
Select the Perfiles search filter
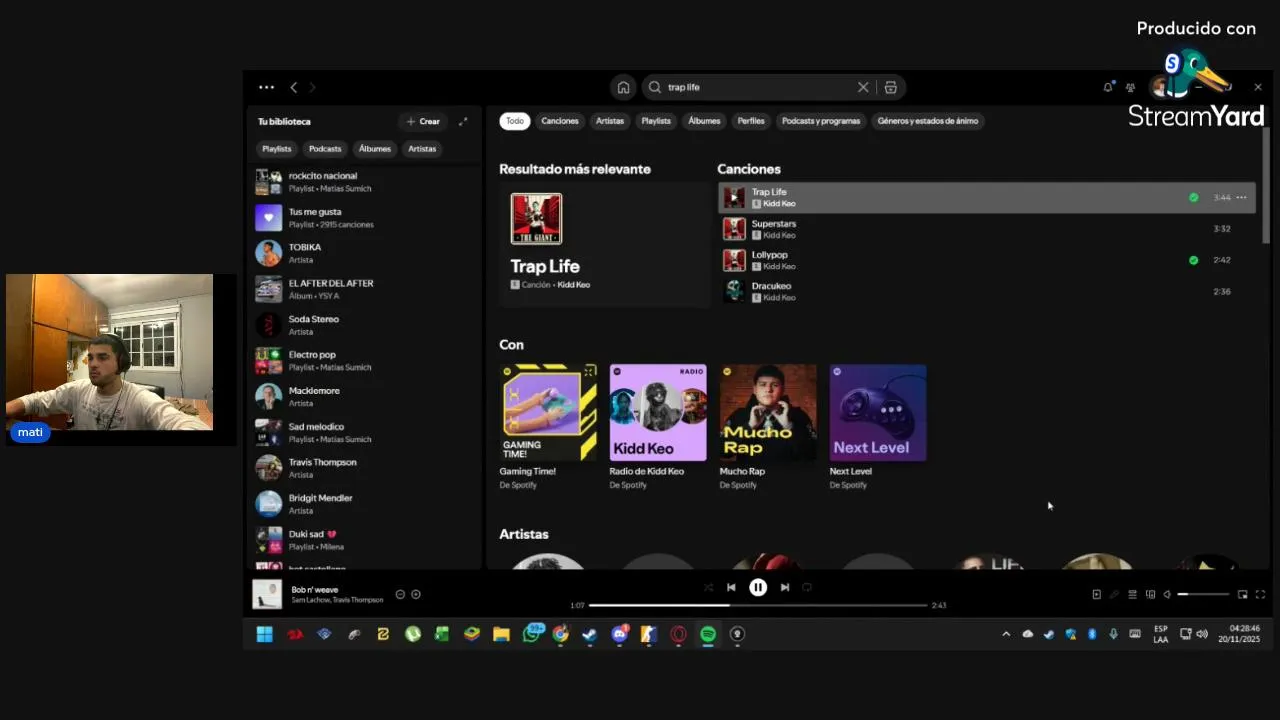[x=751, y=121]
